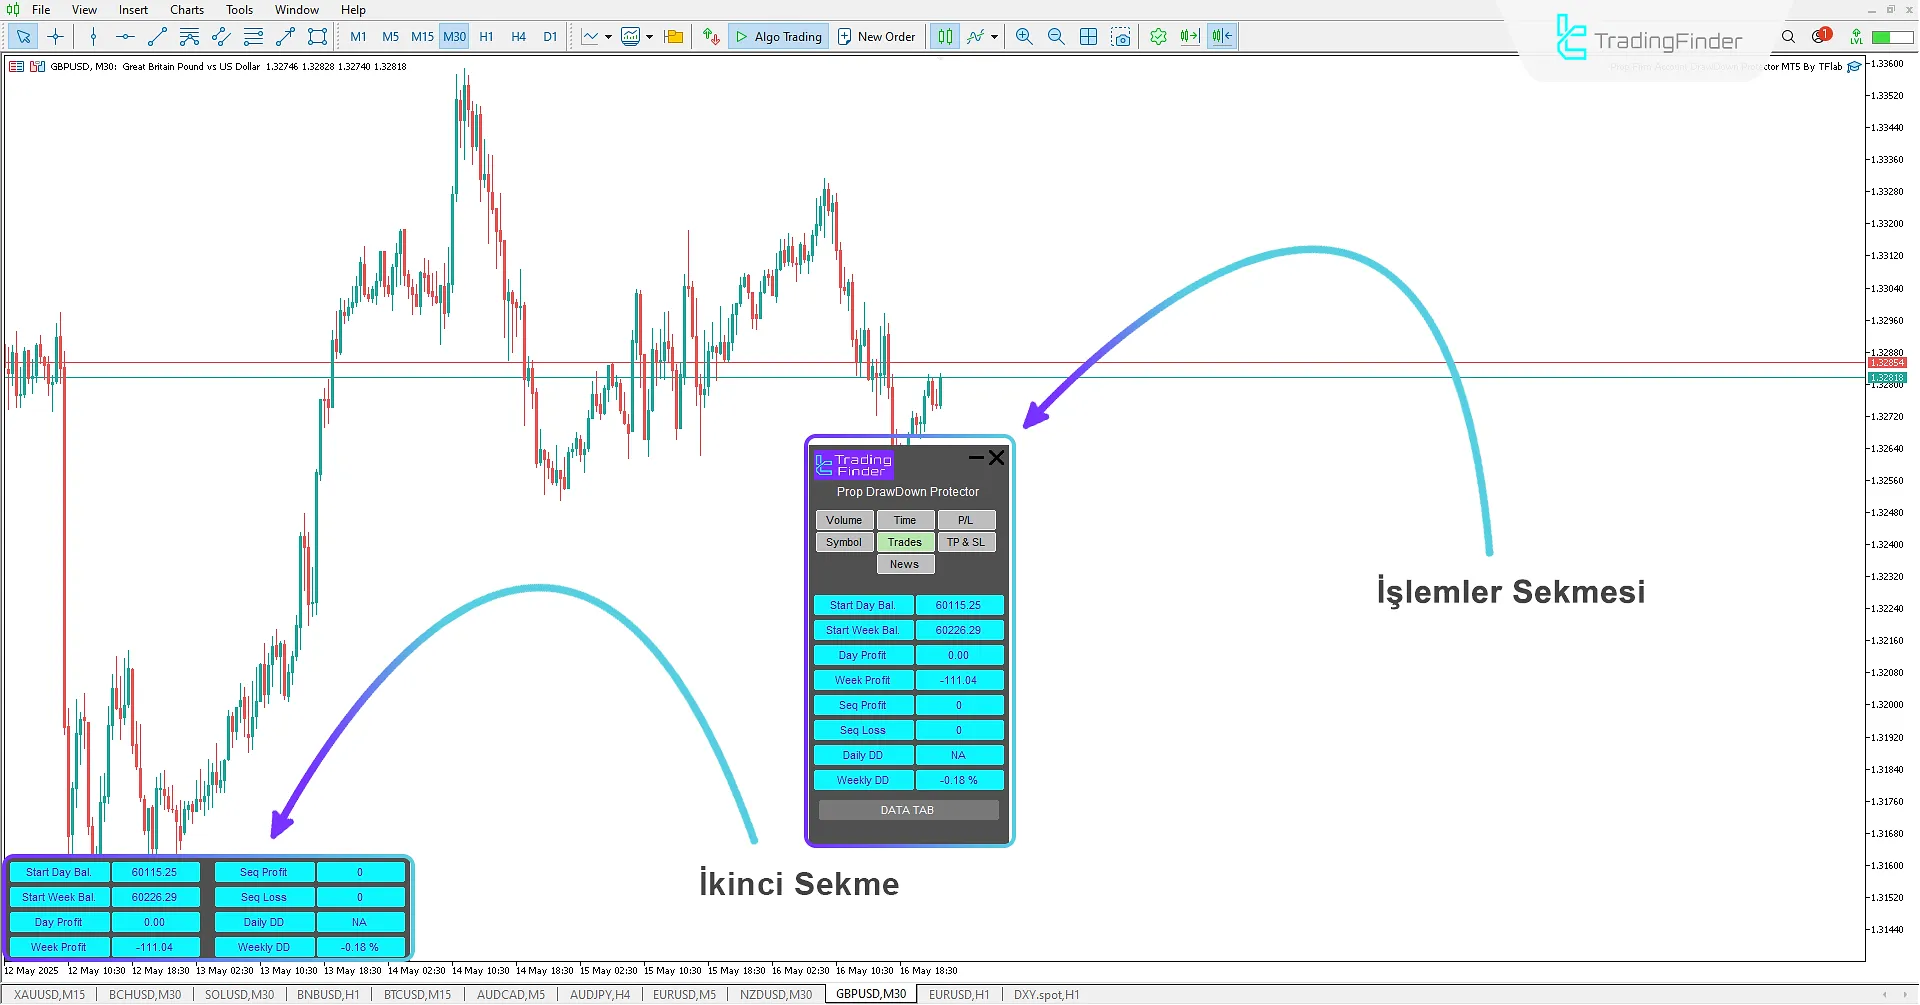The height and width of the screenshot is (1005, 1920).
Task: Click the Trades button in the panel
Action: pyautogui.click(x=905, y=542)
